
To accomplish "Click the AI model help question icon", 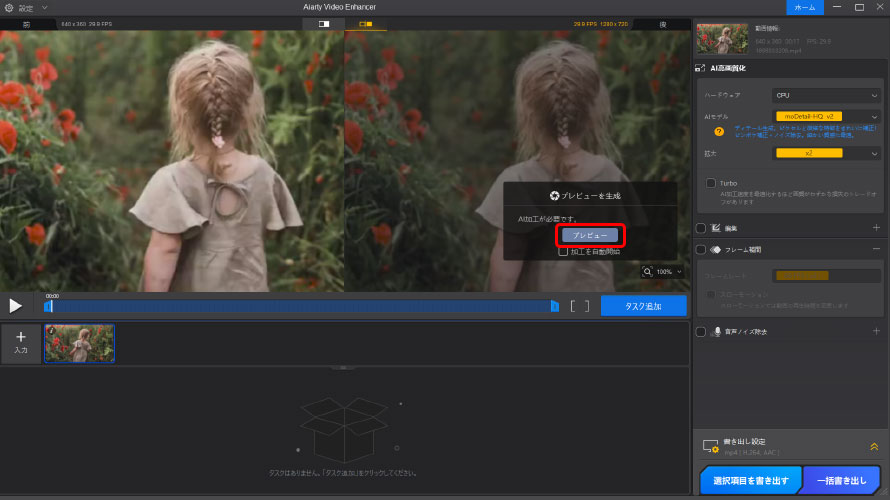I will [719, 132].
